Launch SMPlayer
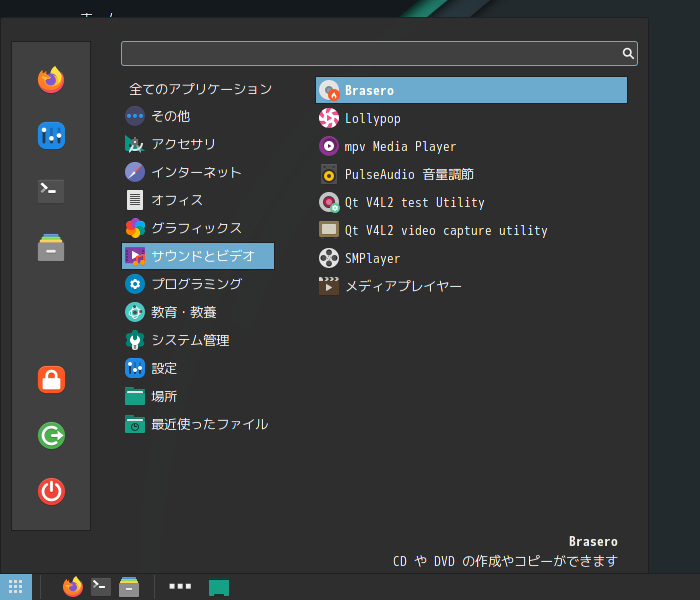Screen dimensions: 700x600 point(471,258)
